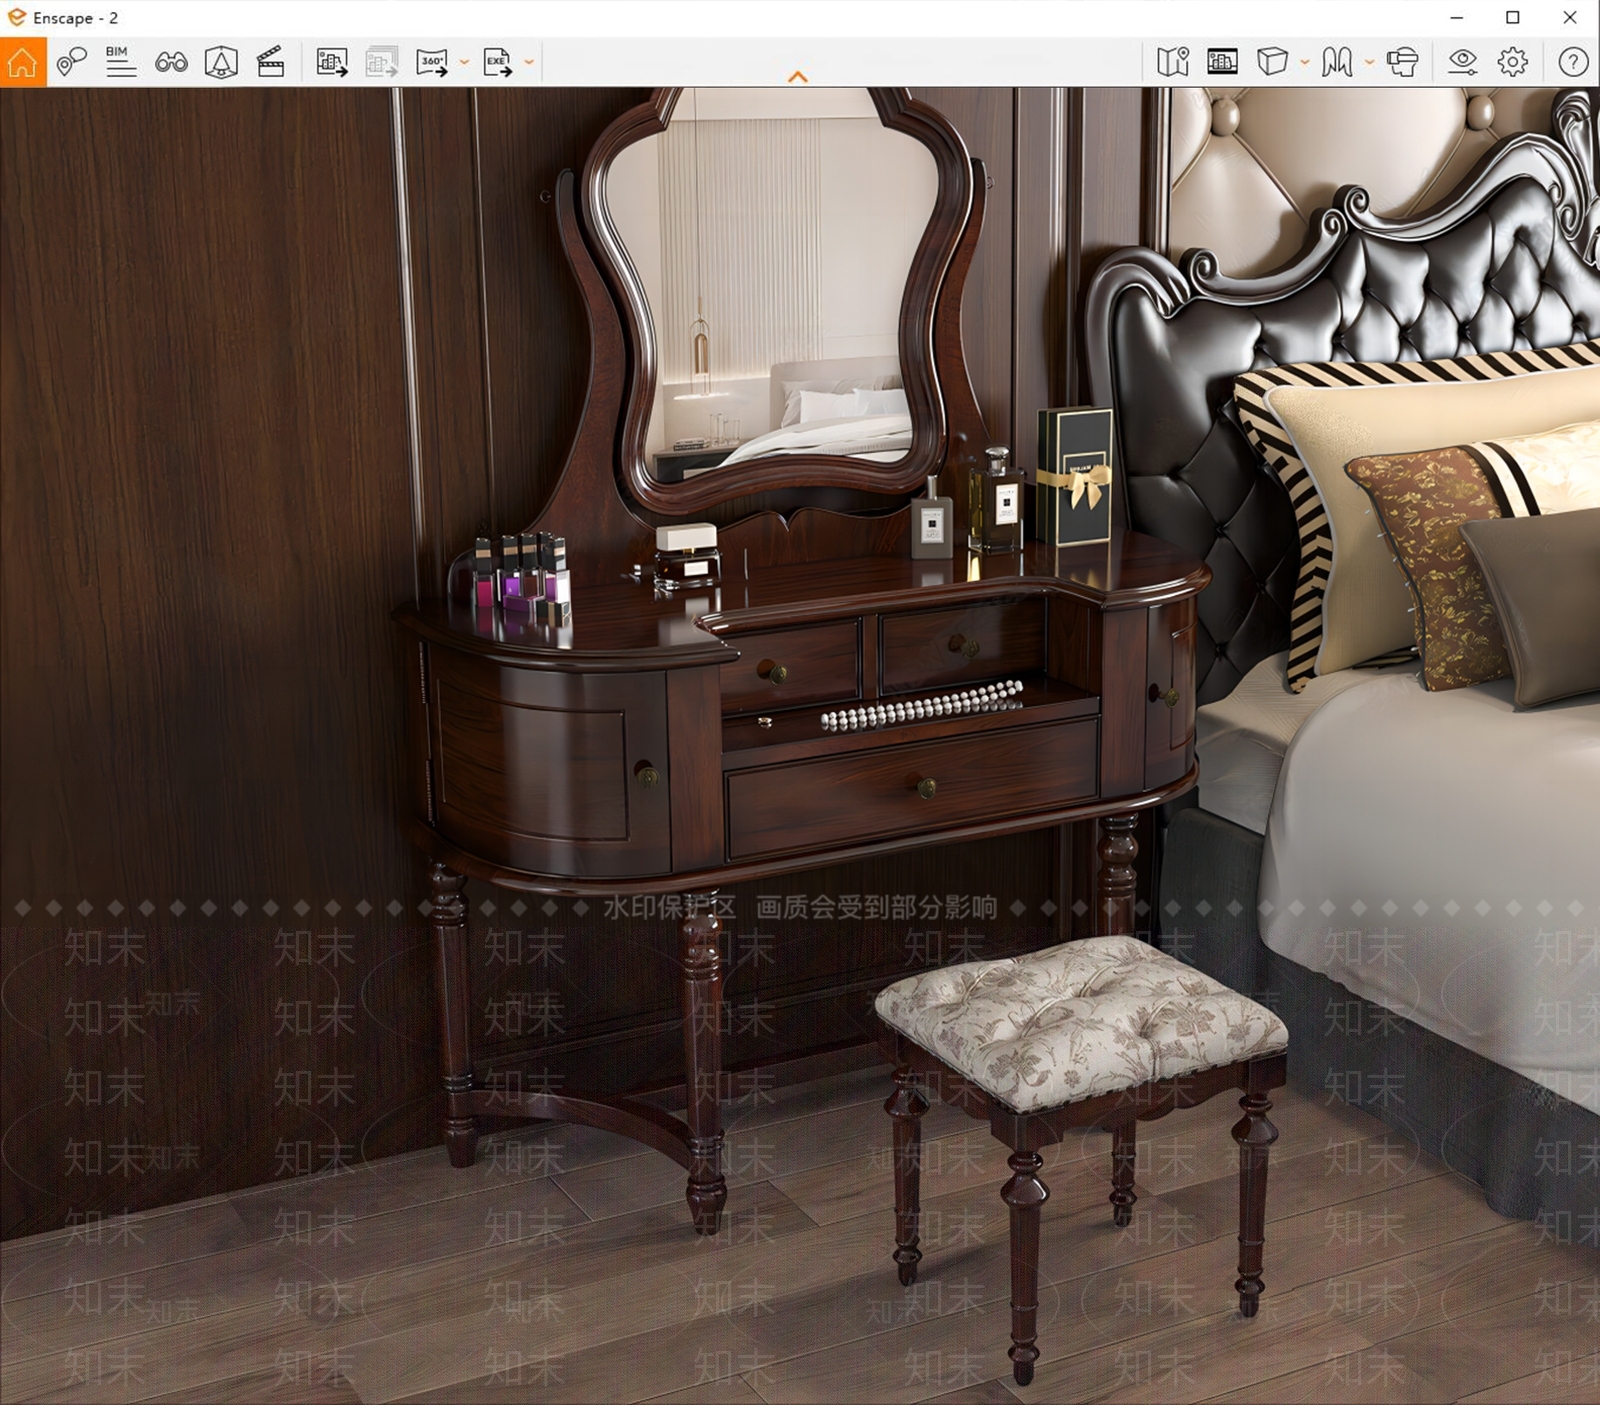Toggle the Mini Map icon
Image resolution: width=1600 pixels, height=1405 pixels.
coord(1173,62)
